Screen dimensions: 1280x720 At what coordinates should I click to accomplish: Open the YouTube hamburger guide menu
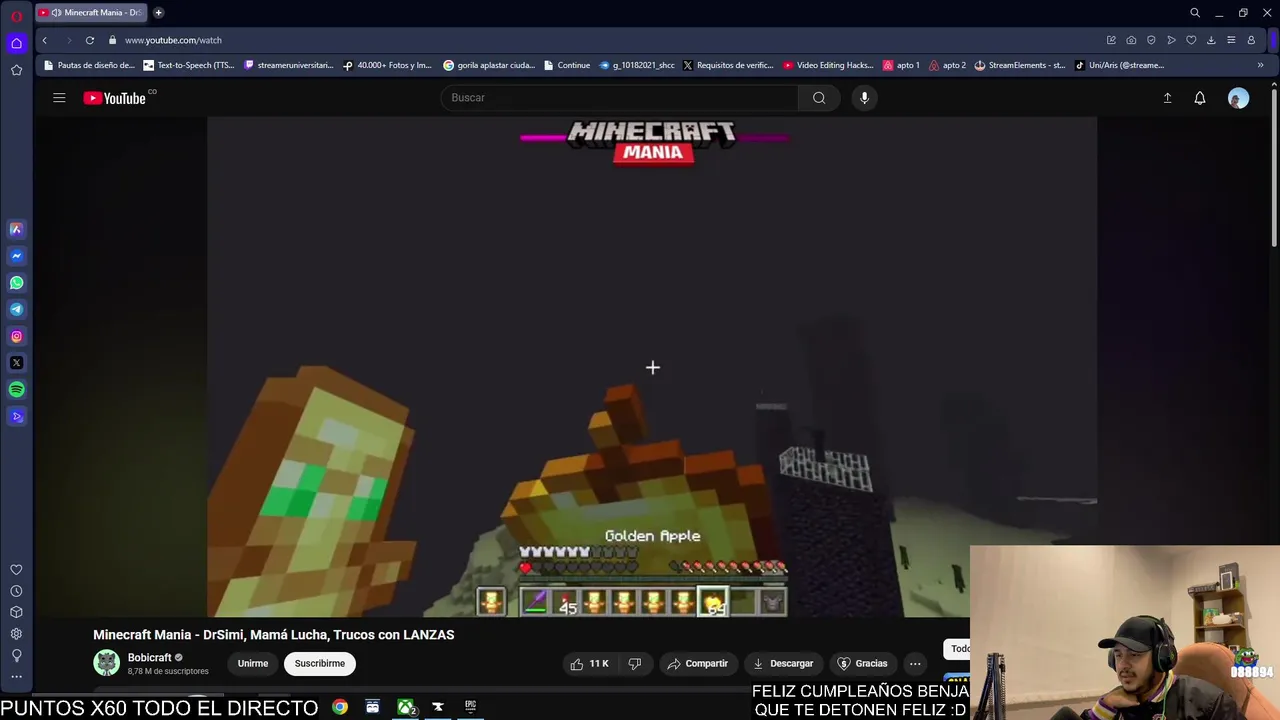59,97
